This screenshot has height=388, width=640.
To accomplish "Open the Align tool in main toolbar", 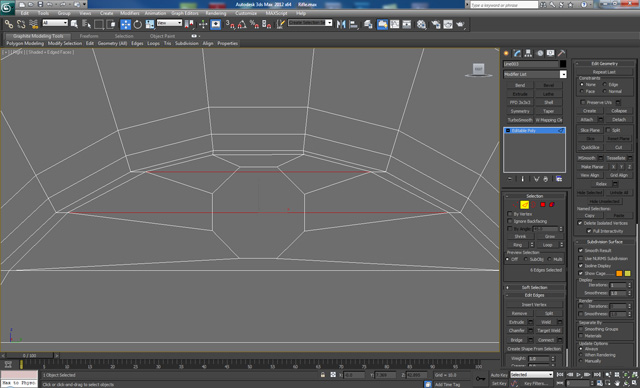I will (x=353, y=24).
